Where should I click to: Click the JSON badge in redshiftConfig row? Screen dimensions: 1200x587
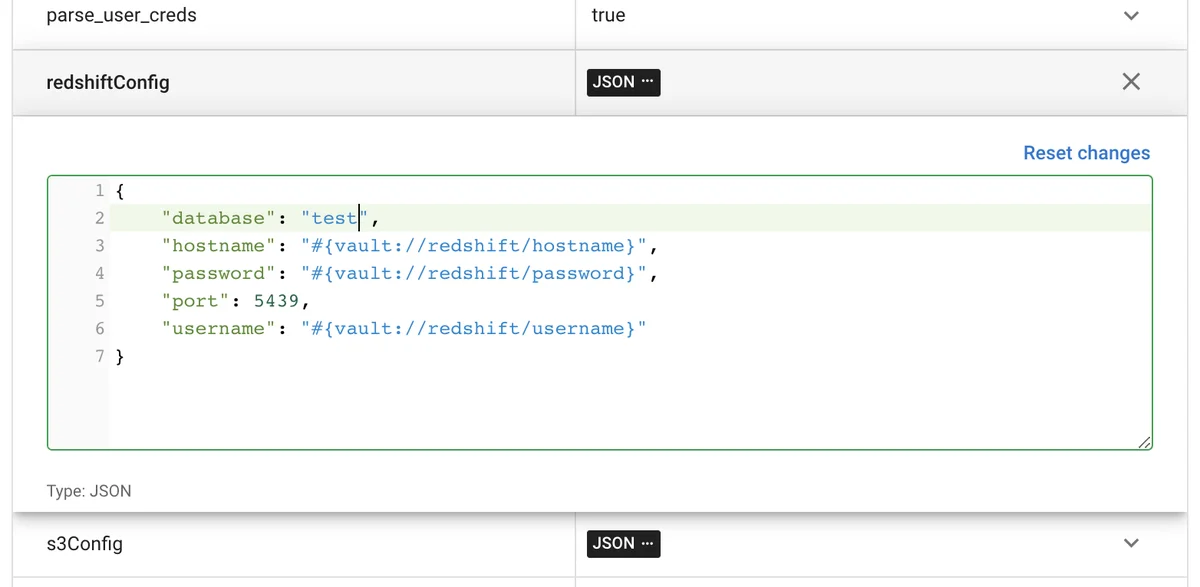tap(623, 82)
